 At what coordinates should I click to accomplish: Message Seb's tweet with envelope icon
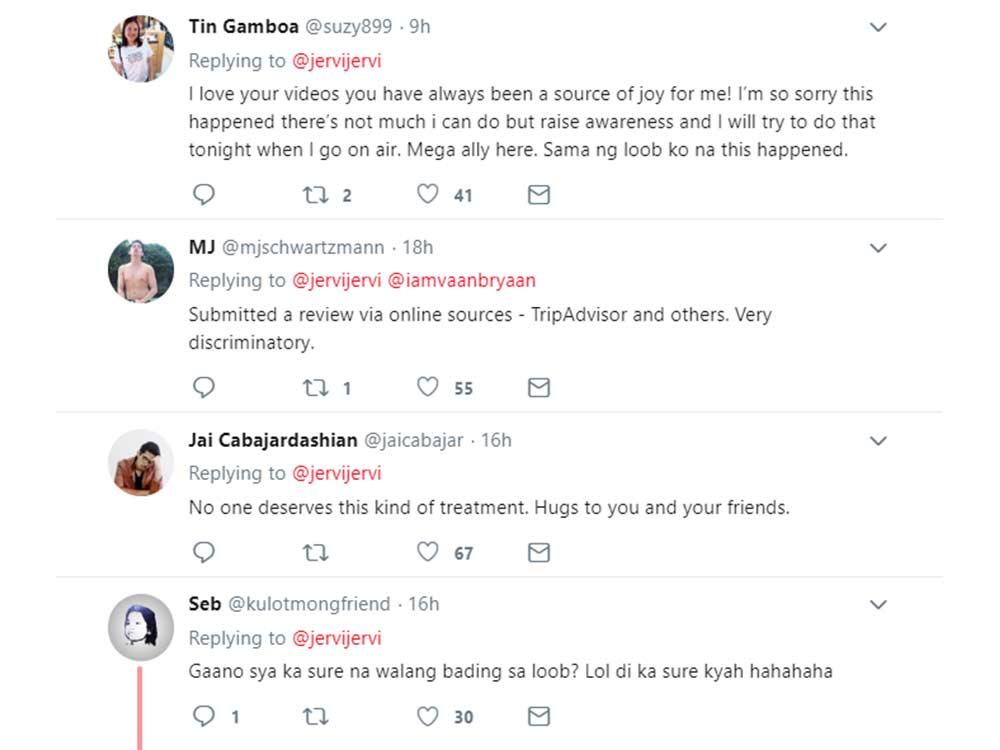539,716
